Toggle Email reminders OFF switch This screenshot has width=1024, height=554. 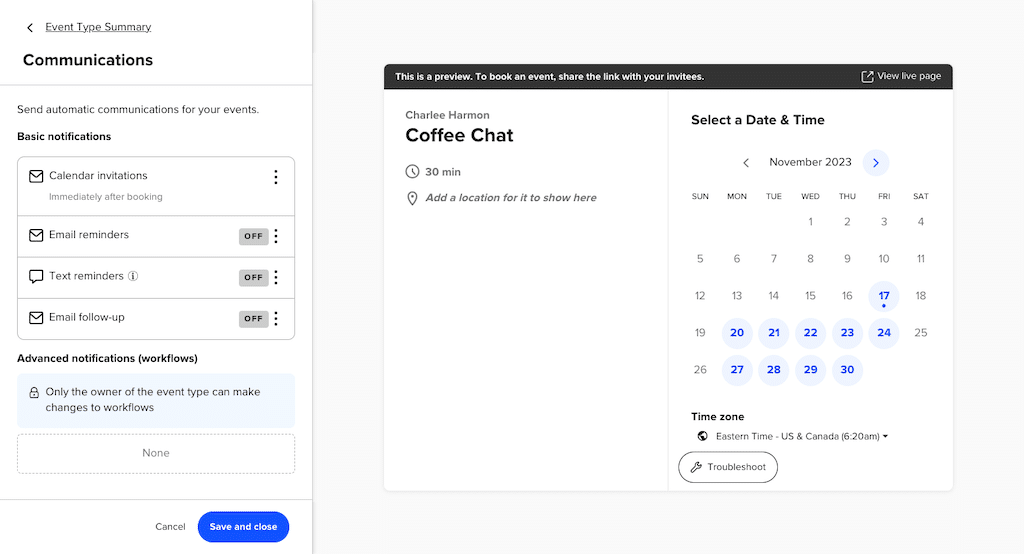click(x=253, y=236)
